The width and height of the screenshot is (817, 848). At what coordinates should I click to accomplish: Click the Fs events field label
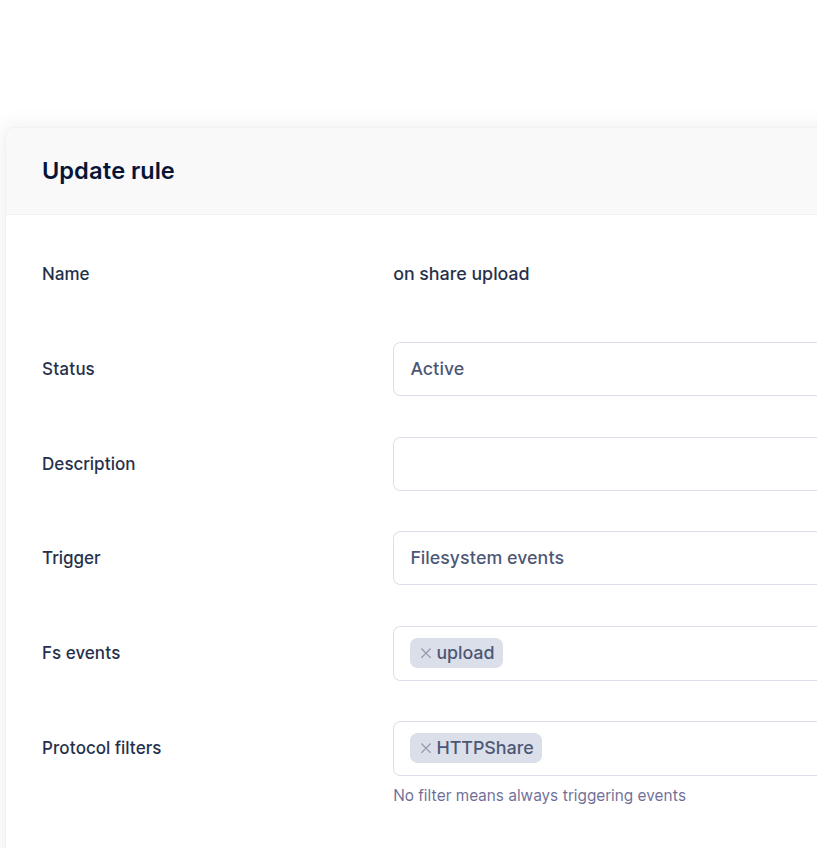pyautogui.click(x=81, y=653)
